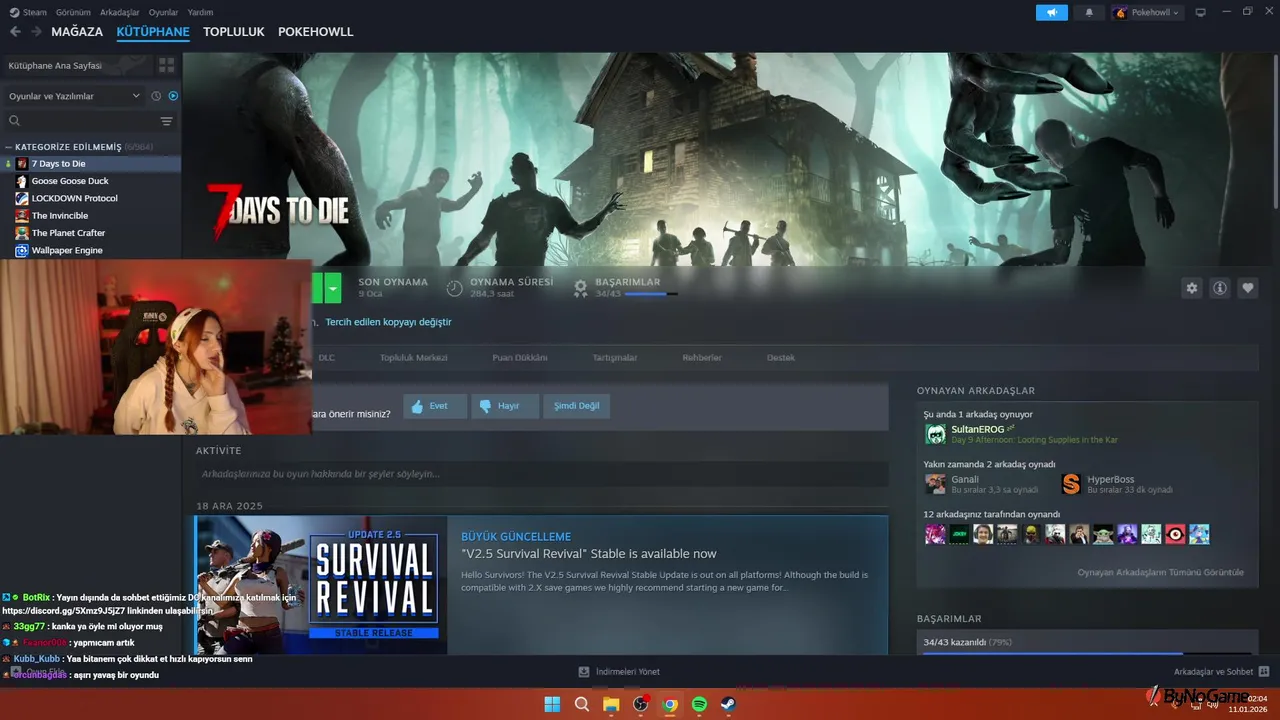Switch to Big Picture mode icon
Viewport: 1280px width, 720px height.
pyautogui.click(x=1201, y=12)
